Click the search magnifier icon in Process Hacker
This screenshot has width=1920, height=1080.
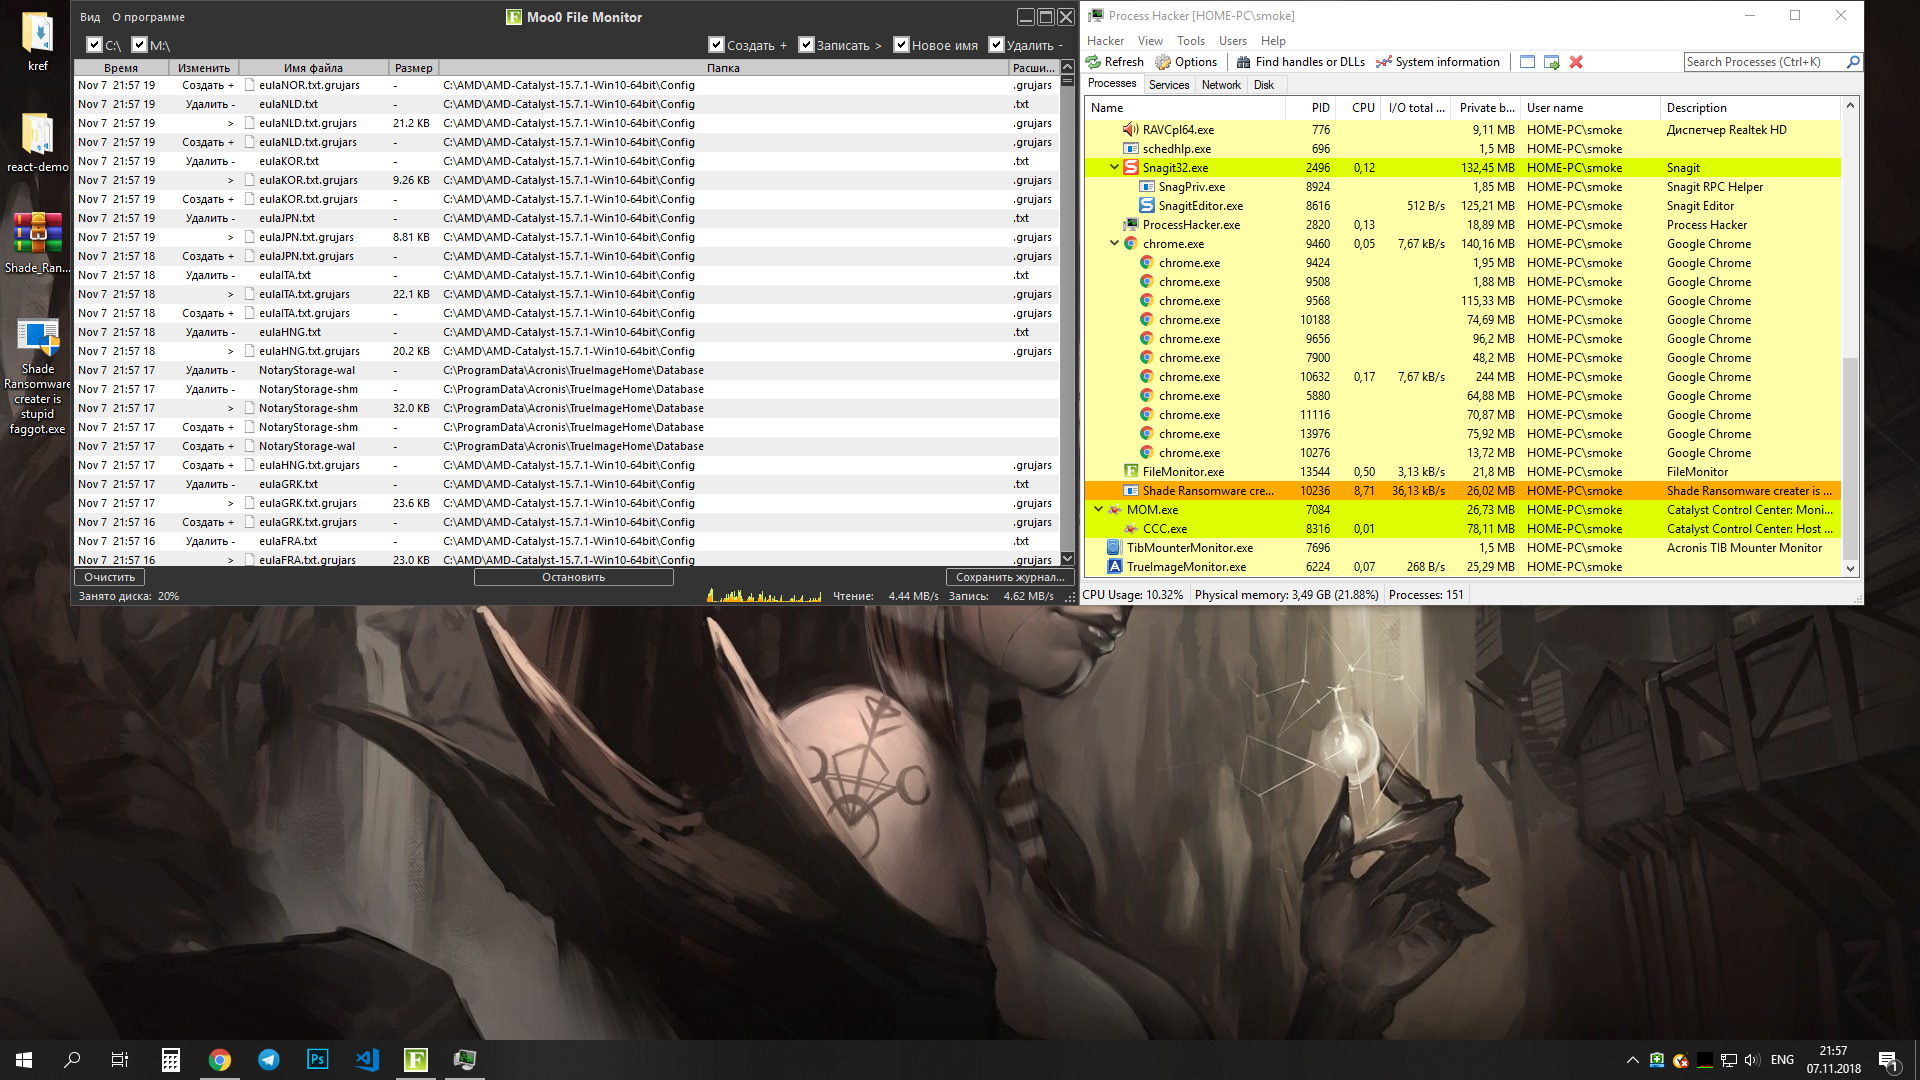tap(1852, 62)
